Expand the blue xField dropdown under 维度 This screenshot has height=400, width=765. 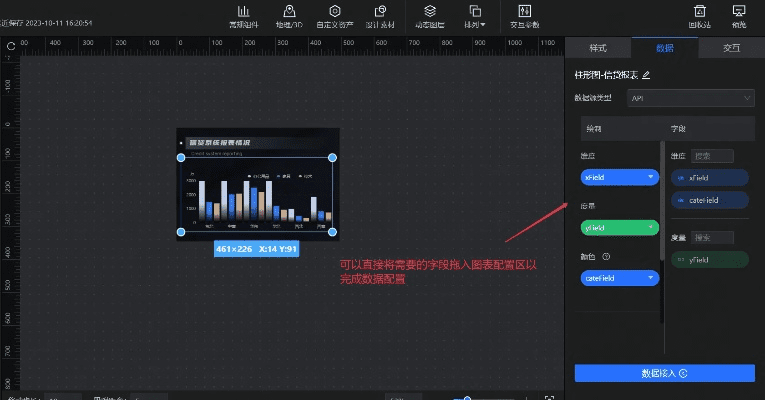coord(651,177)
